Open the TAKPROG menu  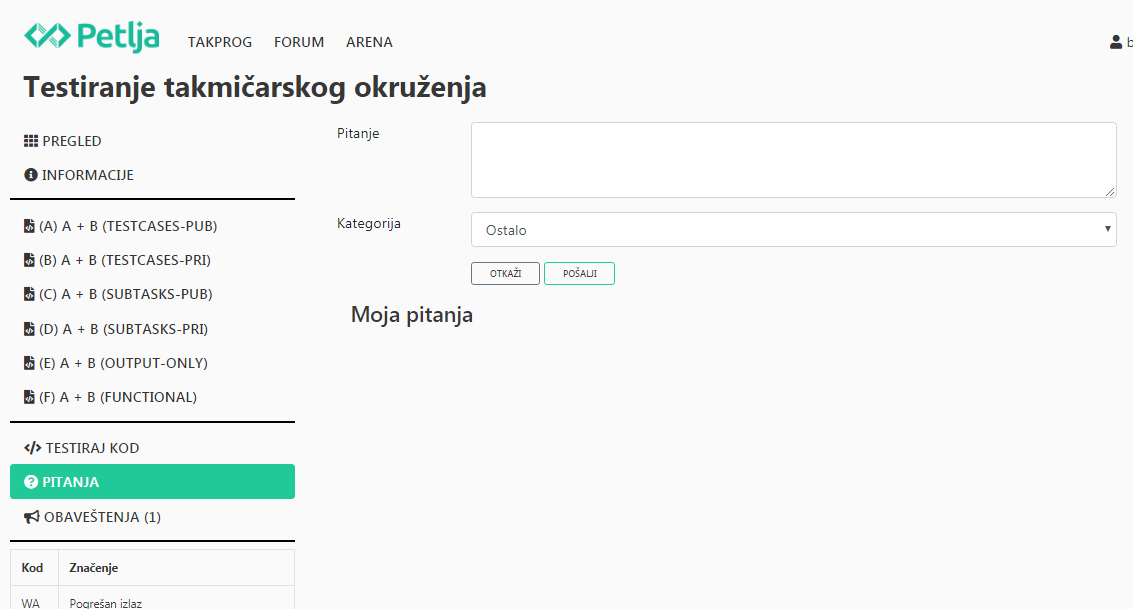click(x=219, y=42)
